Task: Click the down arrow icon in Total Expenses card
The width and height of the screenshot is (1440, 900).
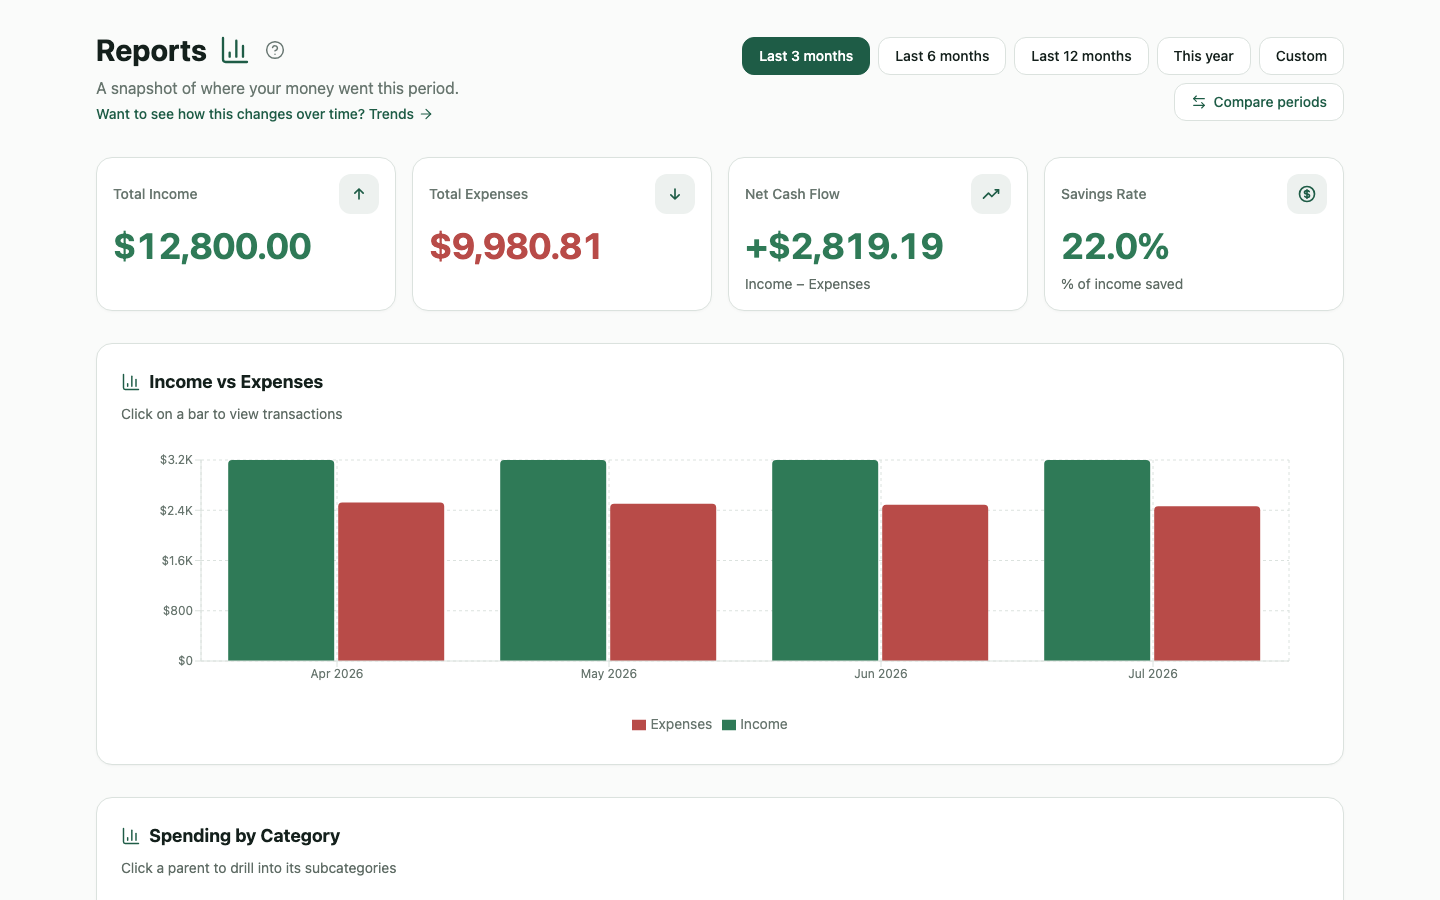Action: pos(675,194)
